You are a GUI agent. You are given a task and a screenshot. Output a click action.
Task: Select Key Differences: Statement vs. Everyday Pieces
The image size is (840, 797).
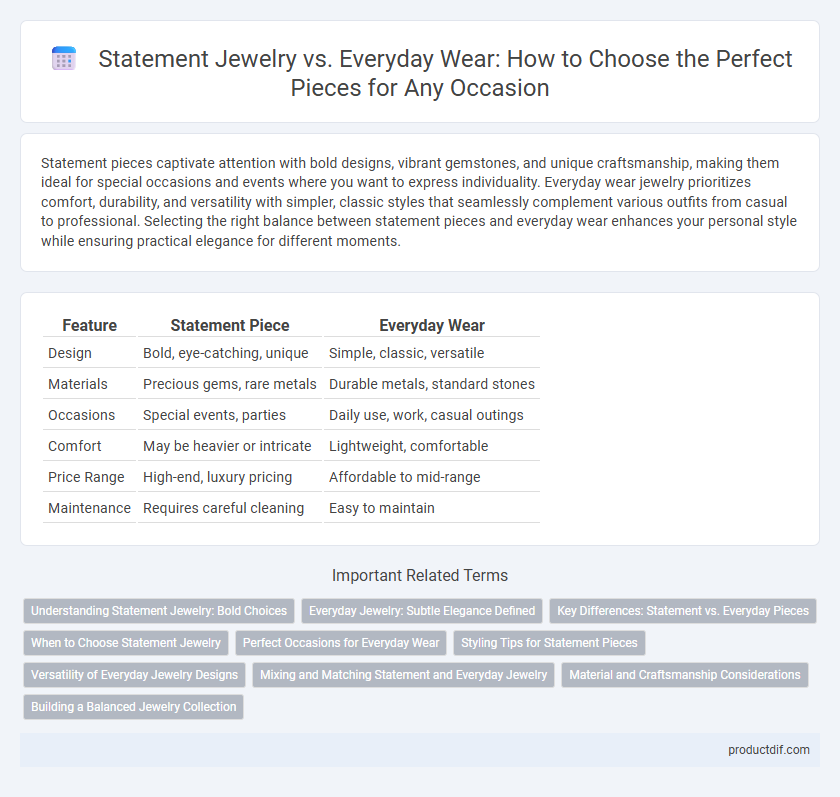coord(682,611)
